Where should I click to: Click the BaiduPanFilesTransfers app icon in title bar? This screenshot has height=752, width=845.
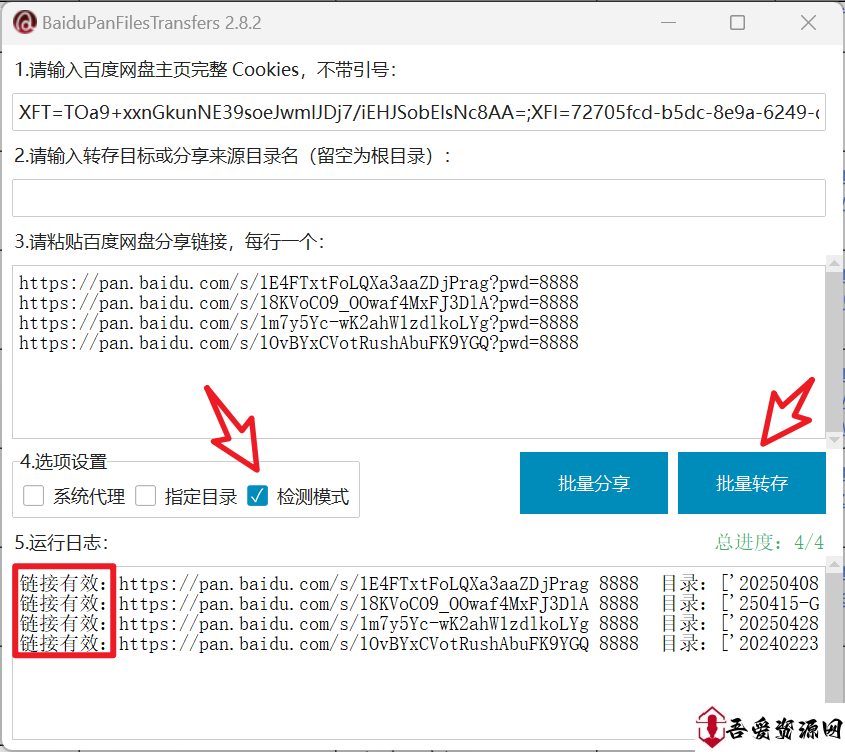25,23
